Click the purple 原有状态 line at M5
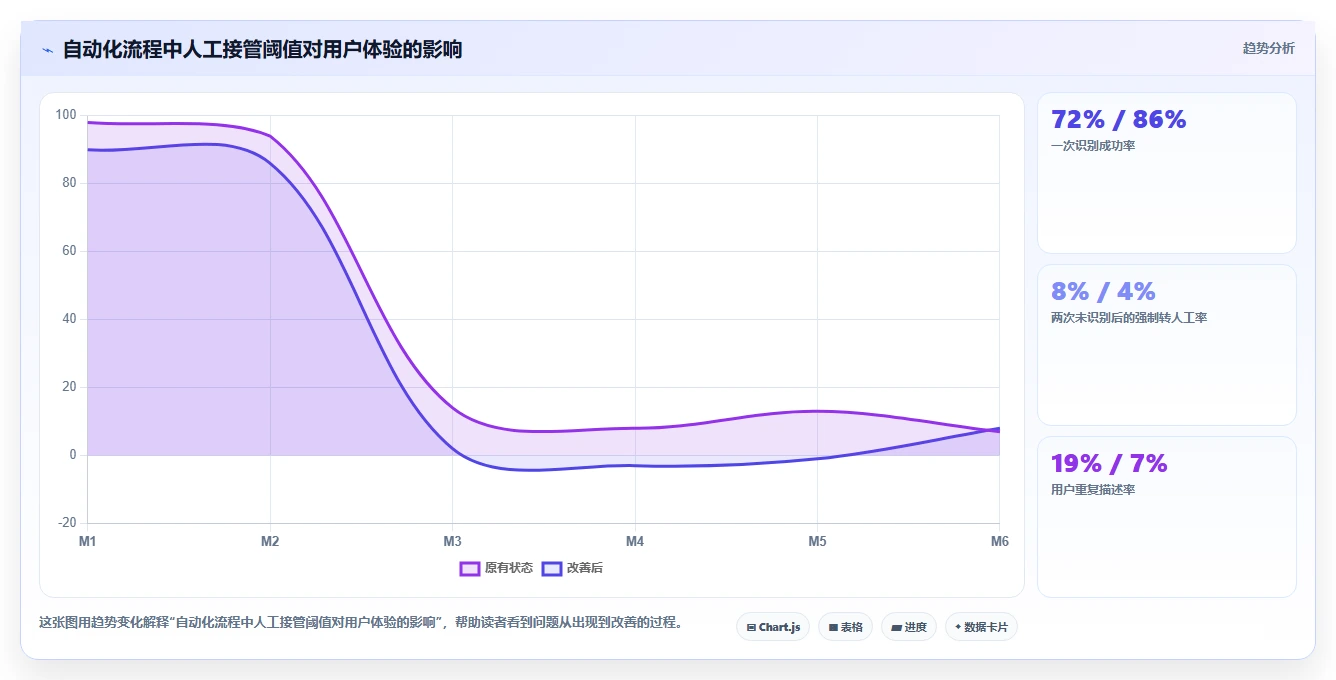 [817, 411]
